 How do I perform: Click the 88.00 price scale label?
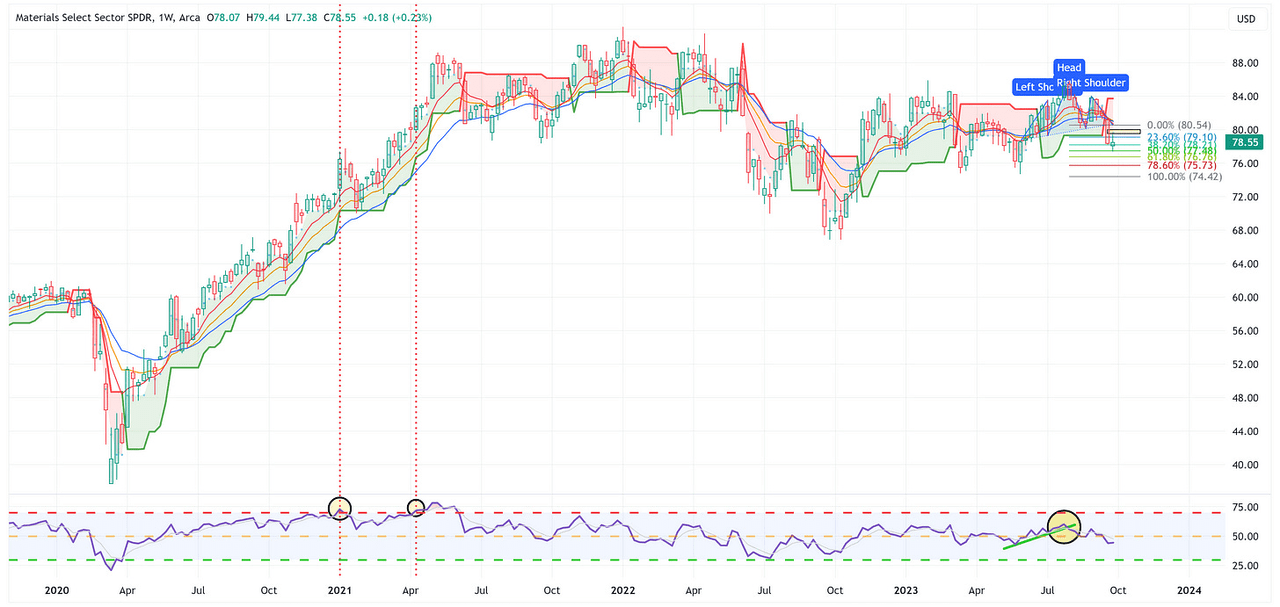pyautogui.click(x=1244, y=63)
